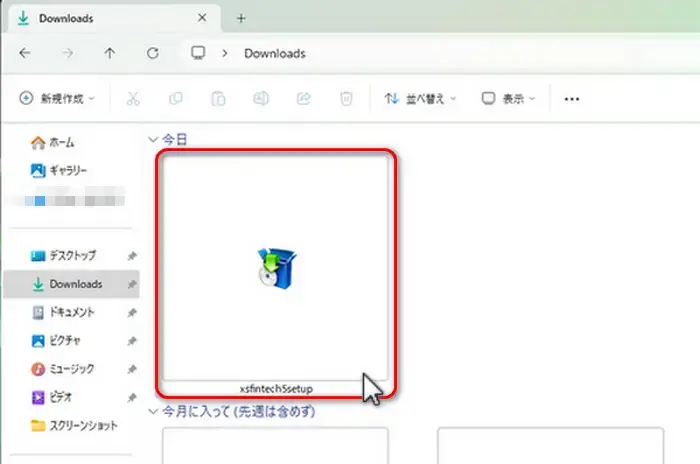Go up one folder level
Viewport: 700px width, 464px height.
coord(110,53)
